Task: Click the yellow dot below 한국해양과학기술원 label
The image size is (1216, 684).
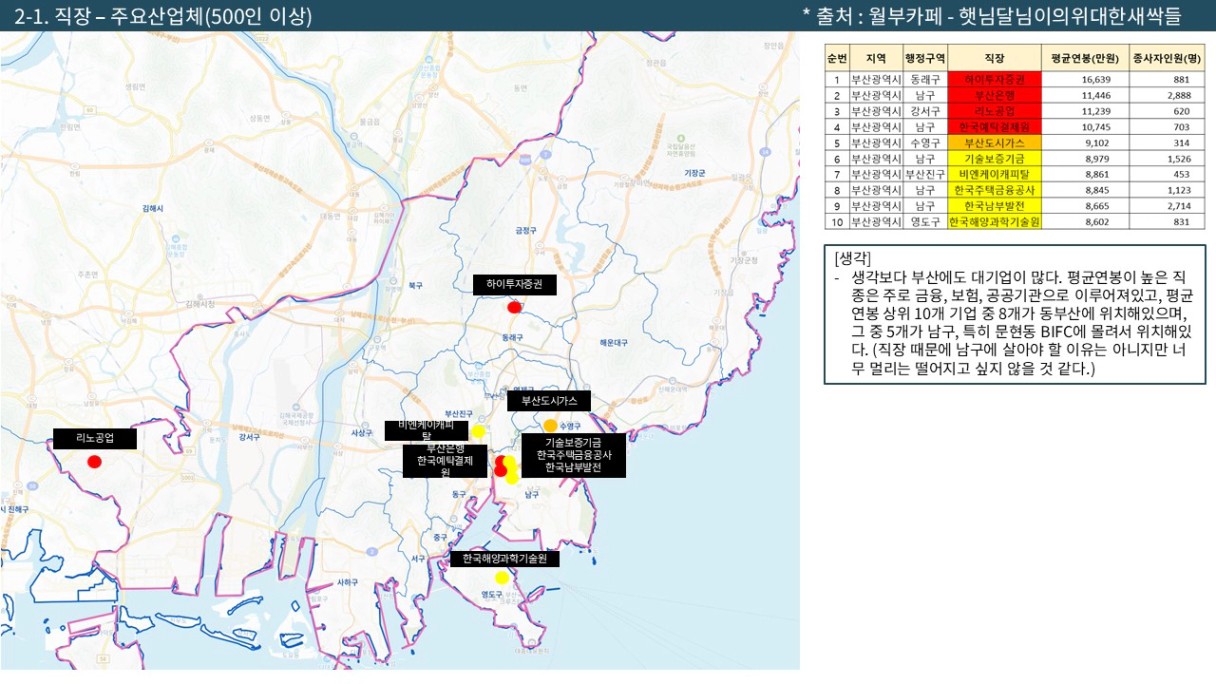Action: (x=502, y=577)
